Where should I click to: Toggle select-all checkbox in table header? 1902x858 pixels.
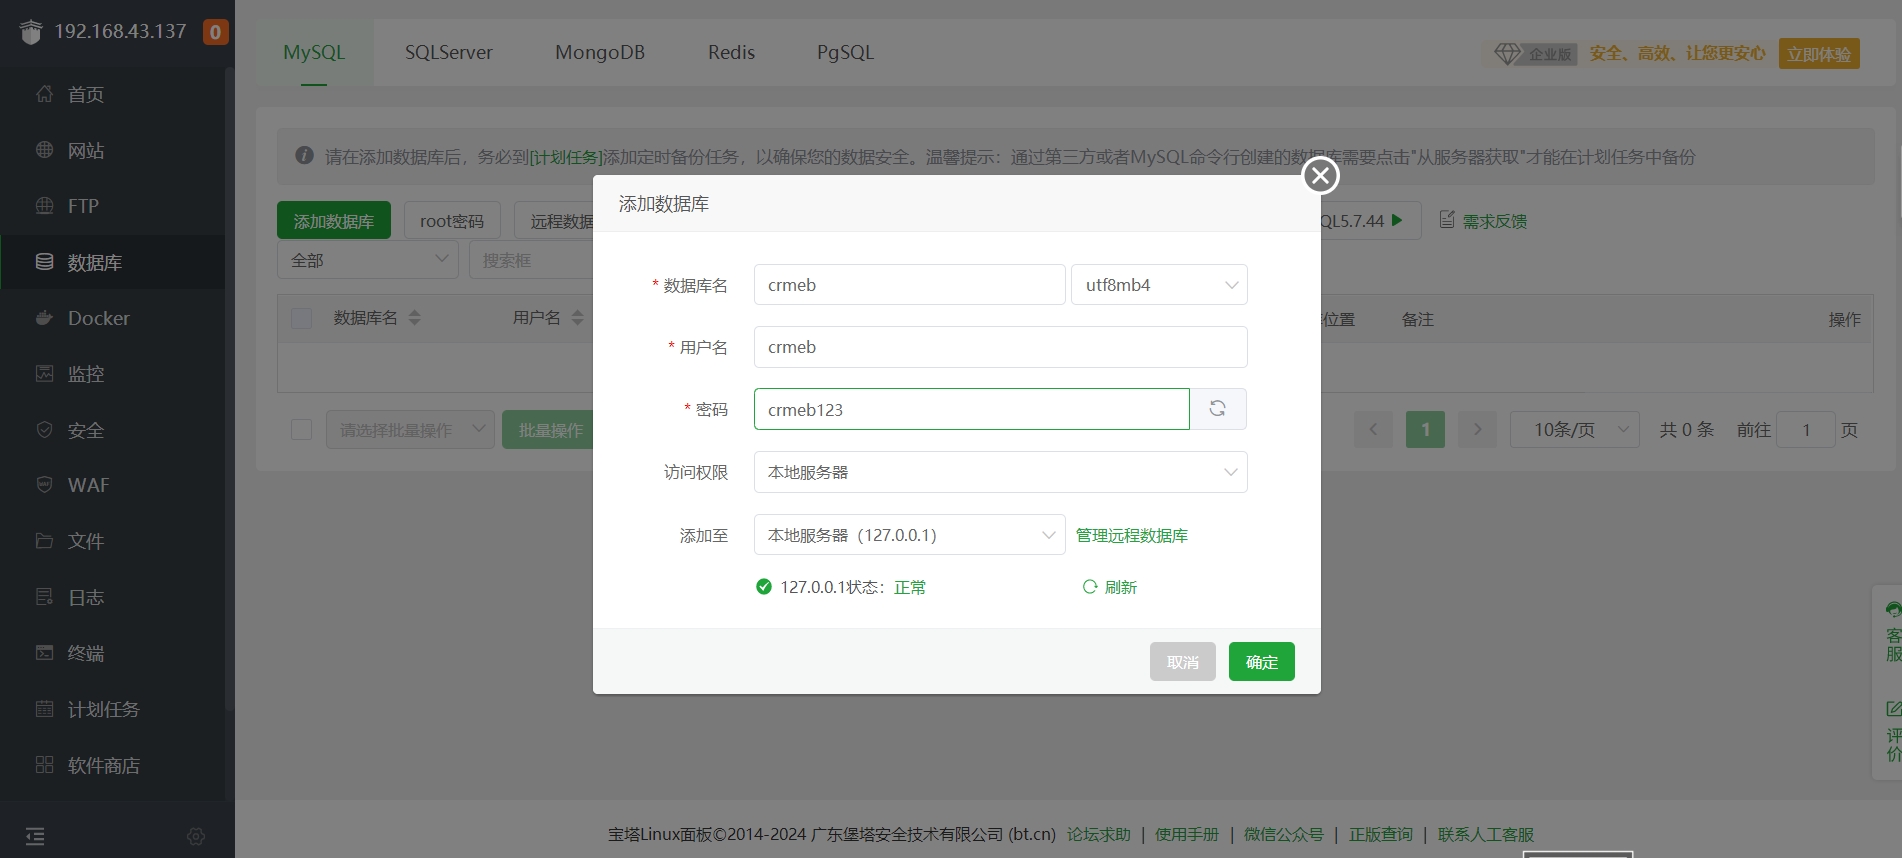click(301, 319)
